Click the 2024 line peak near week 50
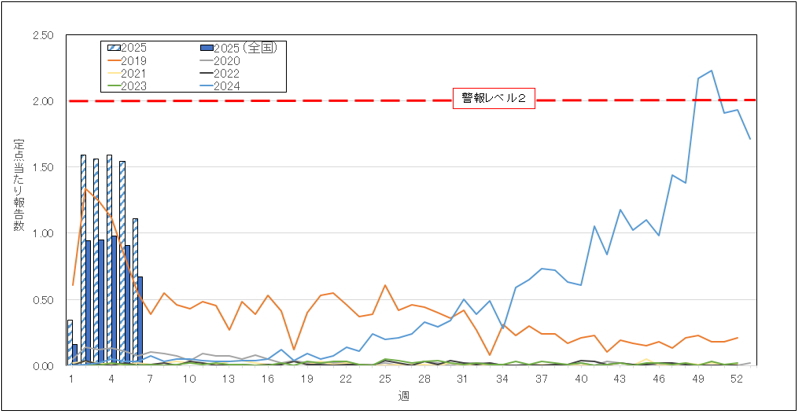 click(x=711, y=71)
